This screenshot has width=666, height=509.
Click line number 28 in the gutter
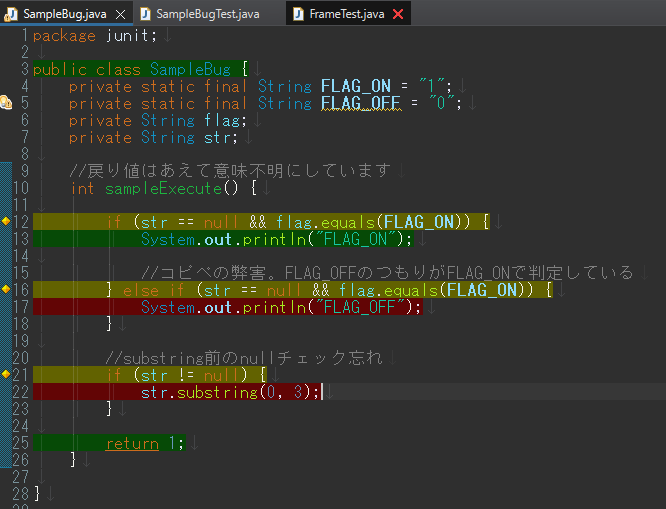21,494
